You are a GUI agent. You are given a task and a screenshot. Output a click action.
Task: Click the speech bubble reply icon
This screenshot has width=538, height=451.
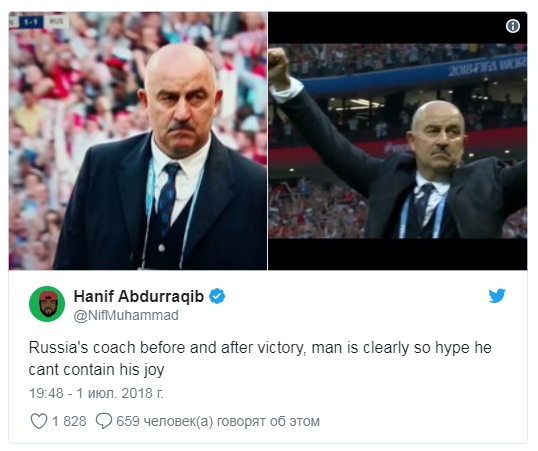104,421
